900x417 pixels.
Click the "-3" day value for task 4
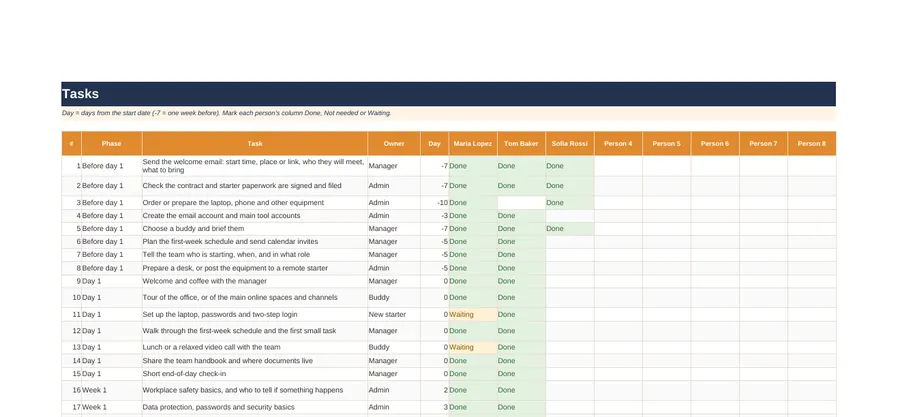(x=435, y=216)
